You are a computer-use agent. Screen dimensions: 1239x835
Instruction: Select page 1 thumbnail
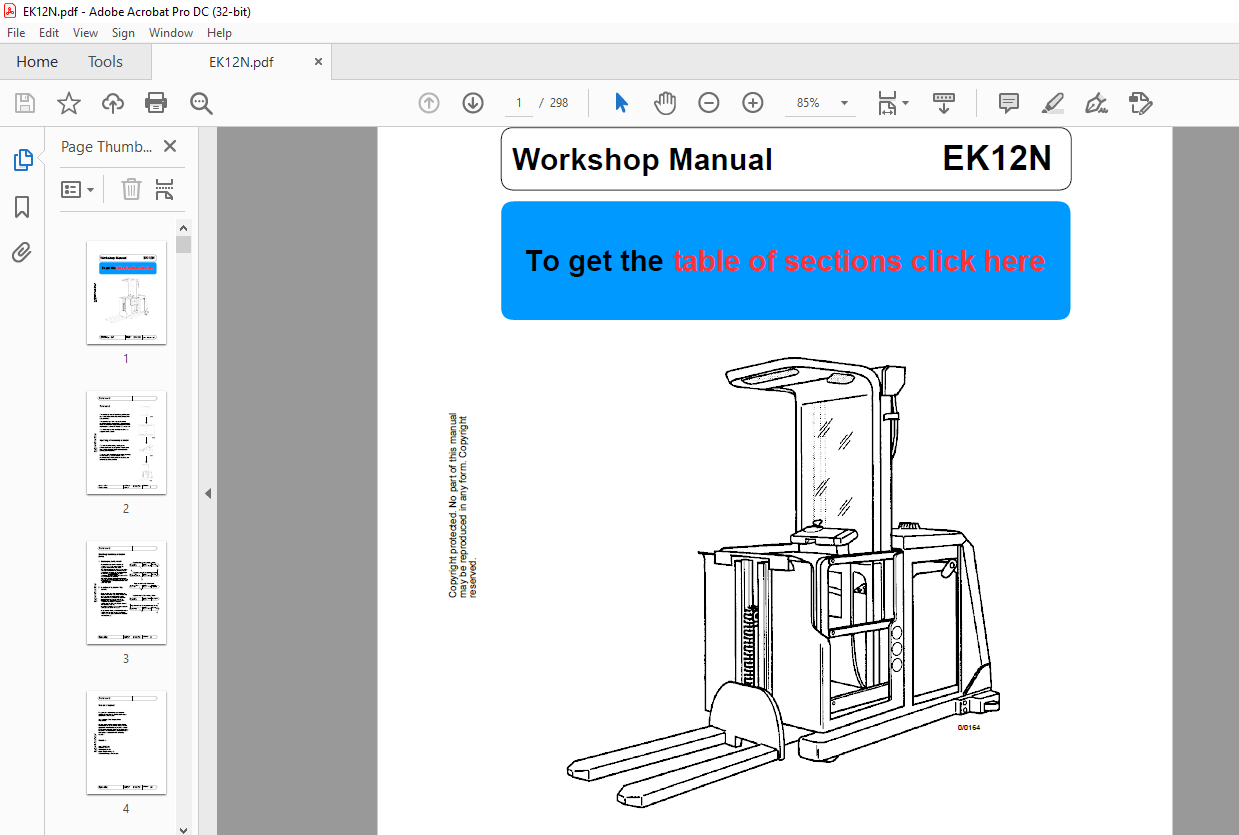click(126, 292)
